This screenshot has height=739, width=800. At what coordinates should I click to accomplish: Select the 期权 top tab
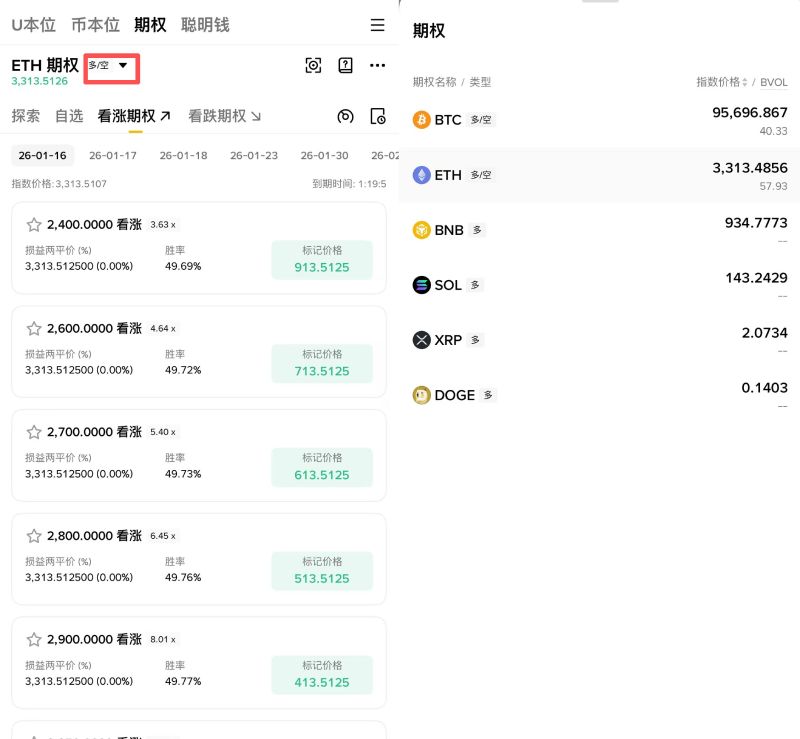(x=150, y=24)
